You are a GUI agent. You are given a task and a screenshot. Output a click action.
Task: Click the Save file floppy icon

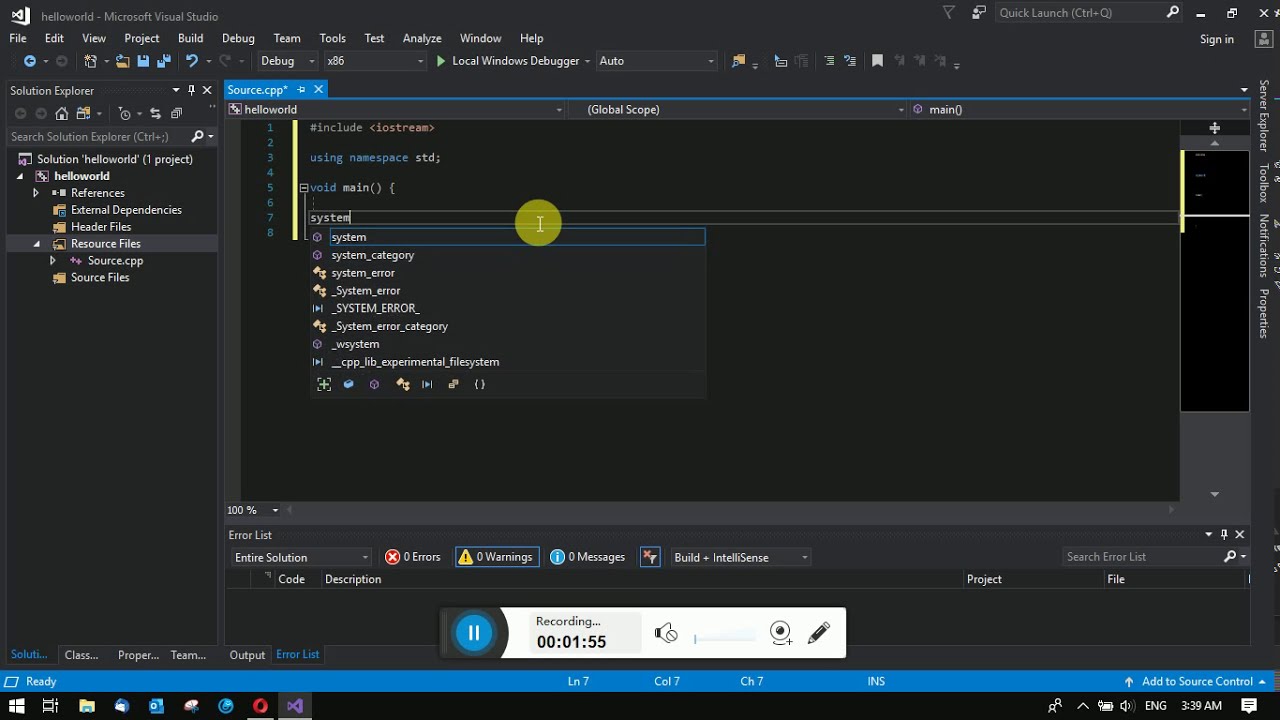click(143, 61)
